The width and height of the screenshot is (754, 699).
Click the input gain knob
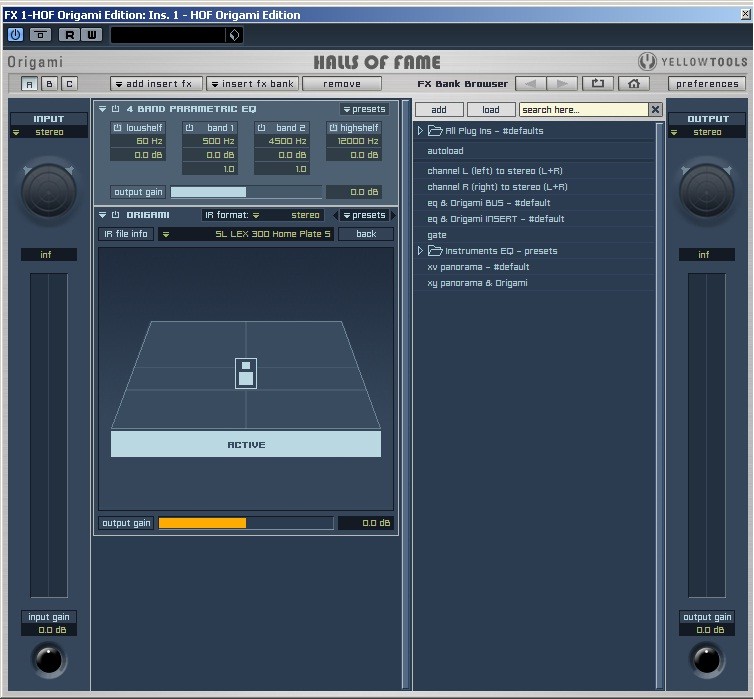pos(49,660)
